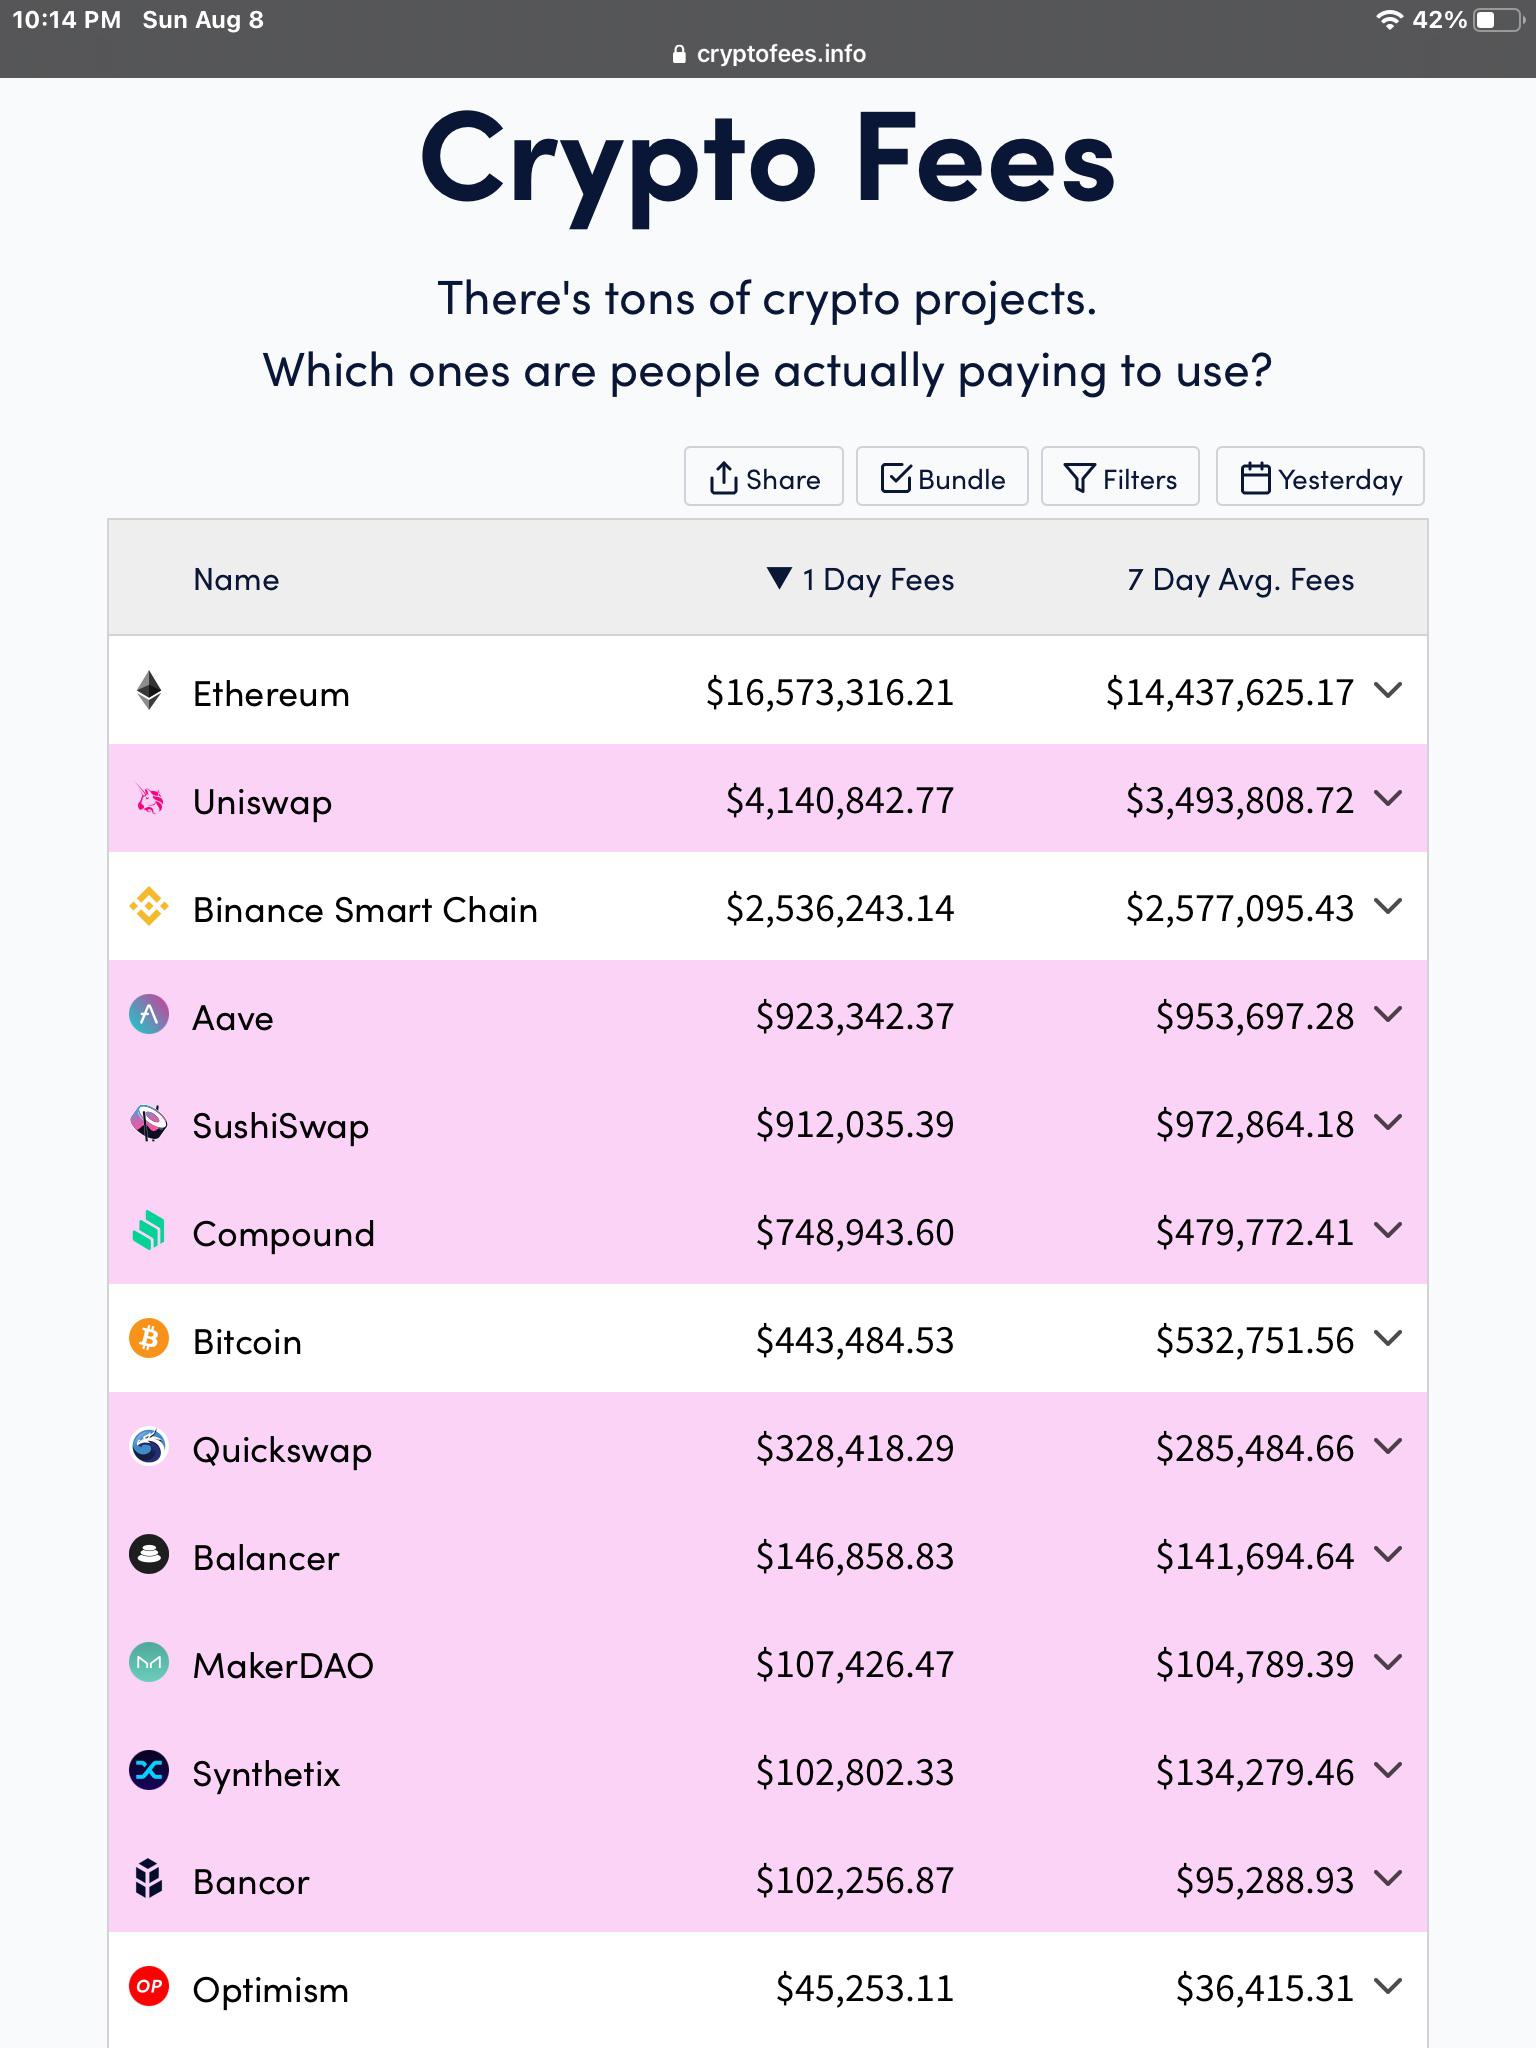Click the Optimism OP icon

pyautogui.click(x=148, y=1988)
